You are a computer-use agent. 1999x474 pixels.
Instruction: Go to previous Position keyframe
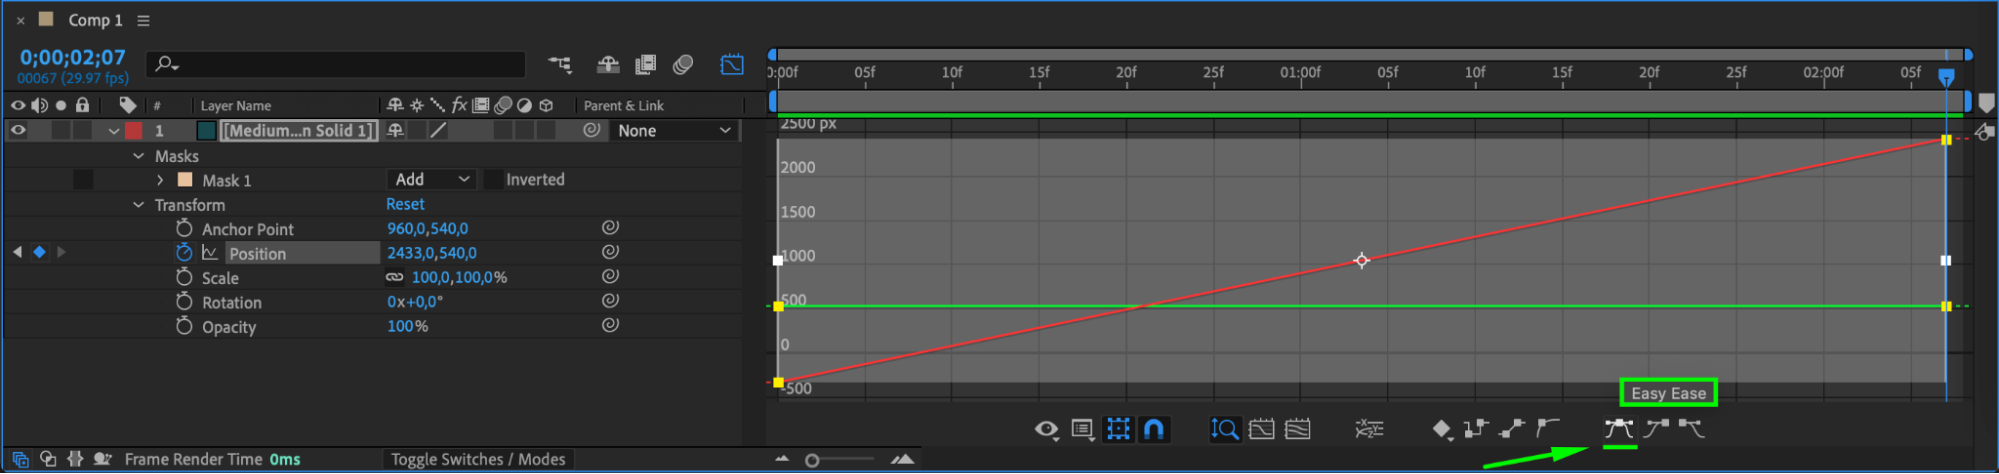[17, 252]
